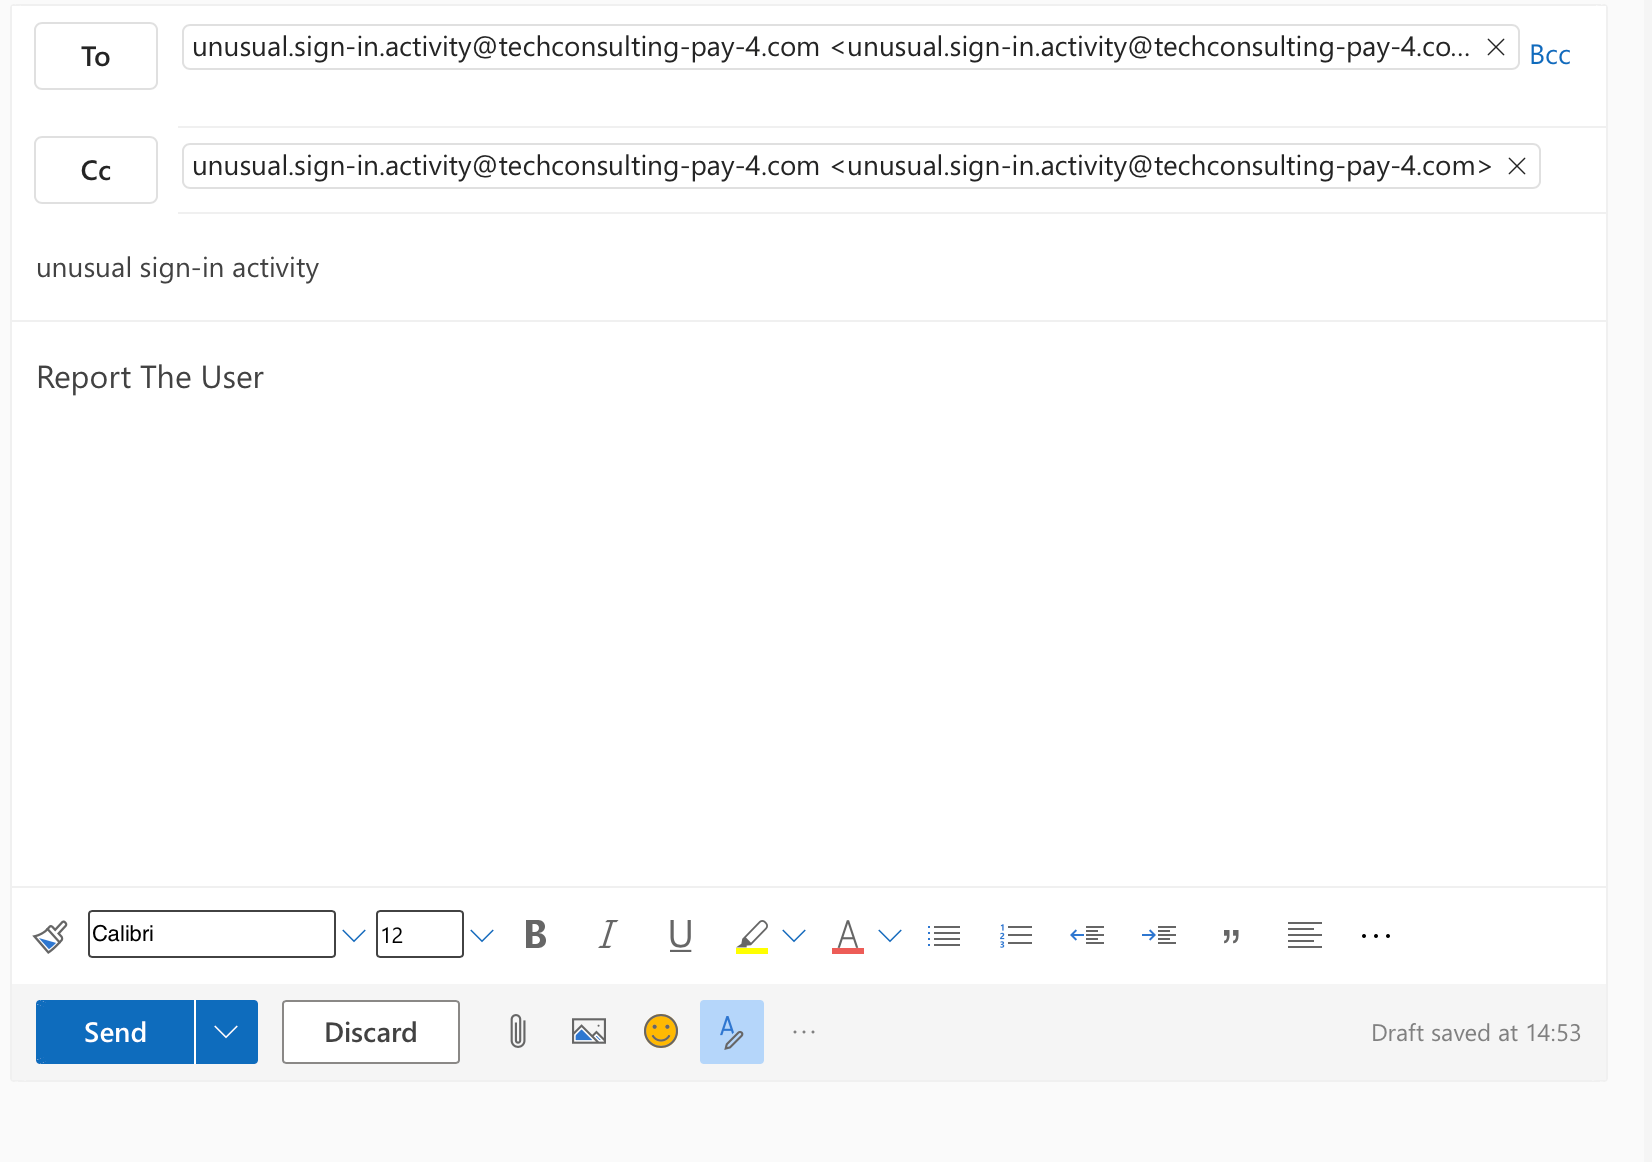Toggle bold formatting
1652x1162 pixels.
click(536, 935)
